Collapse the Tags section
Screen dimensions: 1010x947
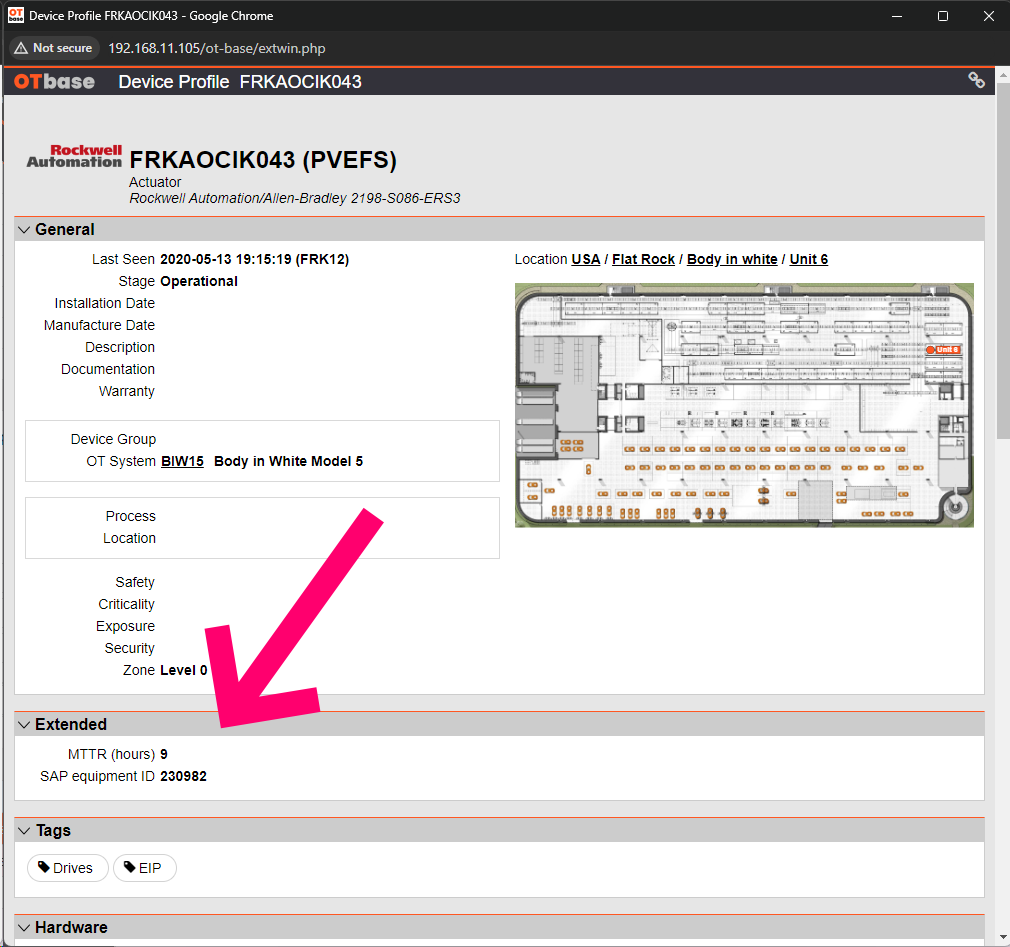click(x=24, y=831)
